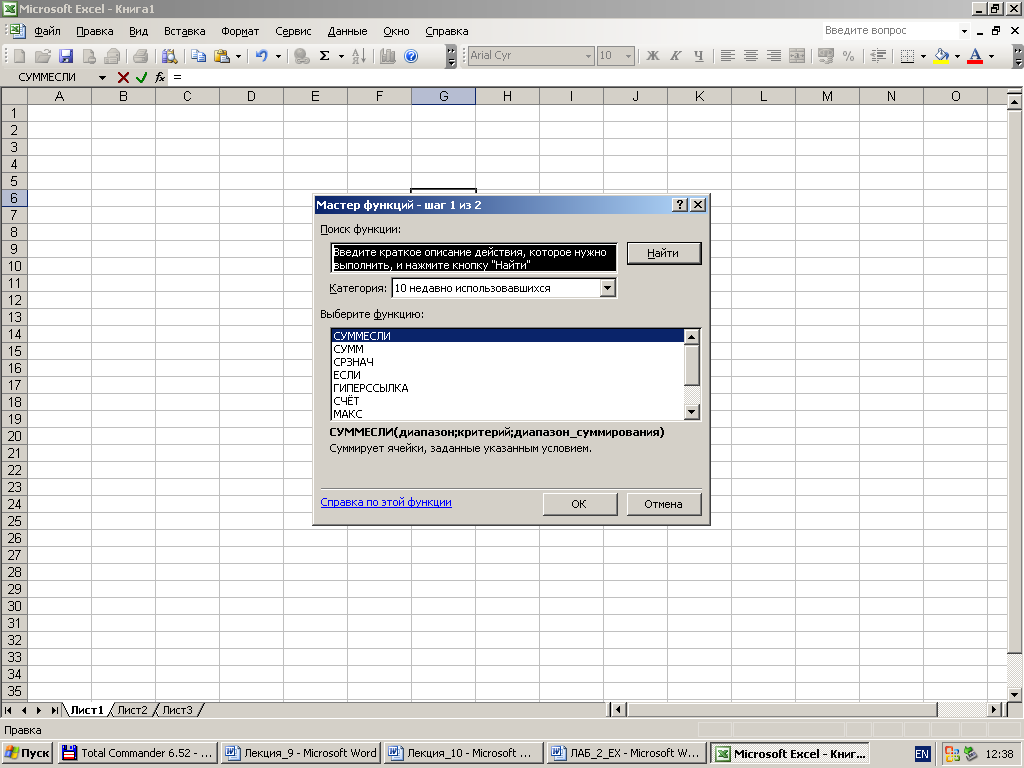Open the Вставка menu
The image size is (1024, 768).
(184, 31)
